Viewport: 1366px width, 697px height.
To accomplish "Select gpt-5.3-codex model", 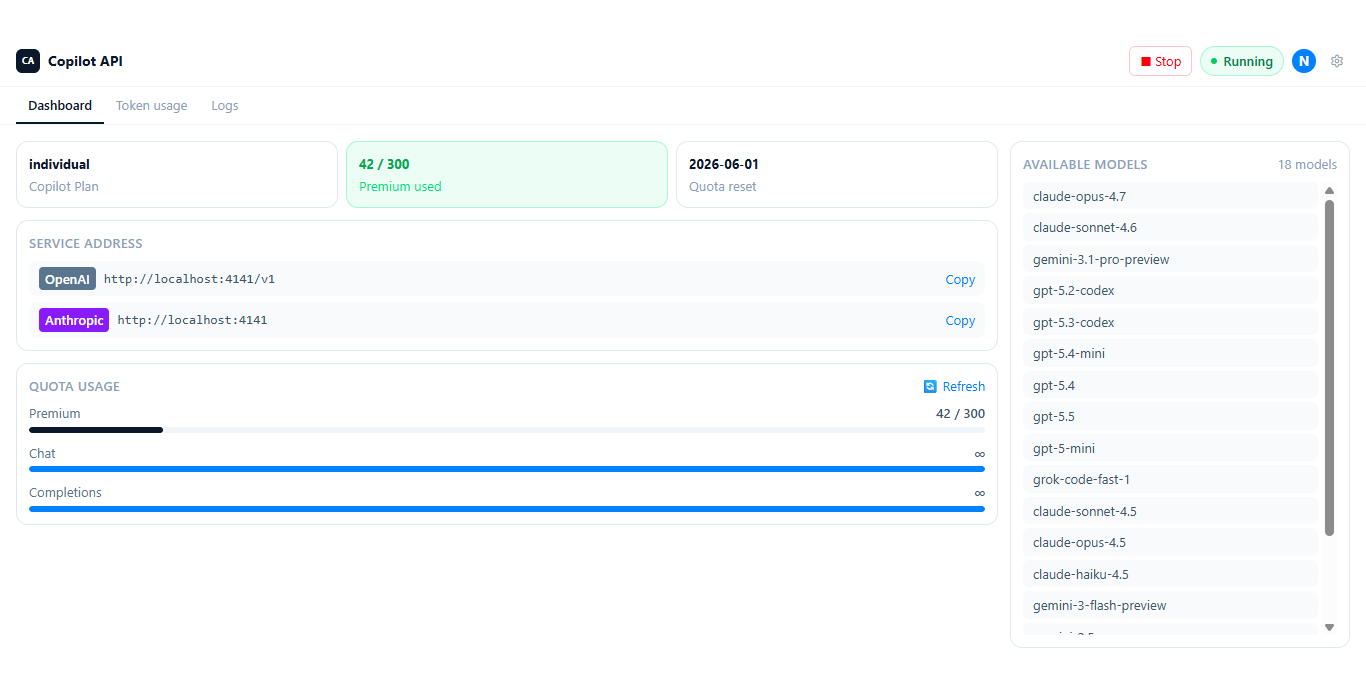I will pos(1170,322).
